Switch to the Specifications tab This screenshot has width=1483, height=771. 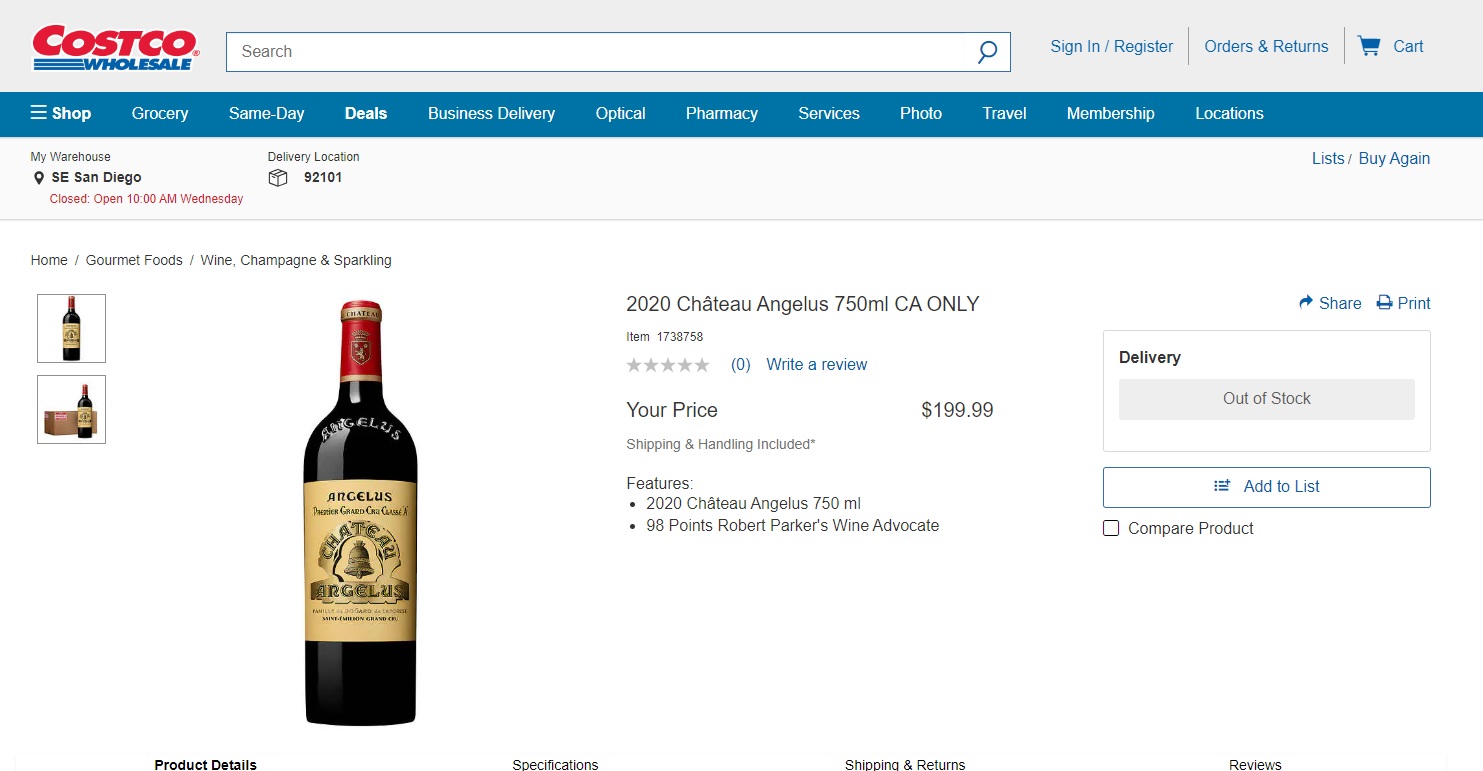[555, 764]
